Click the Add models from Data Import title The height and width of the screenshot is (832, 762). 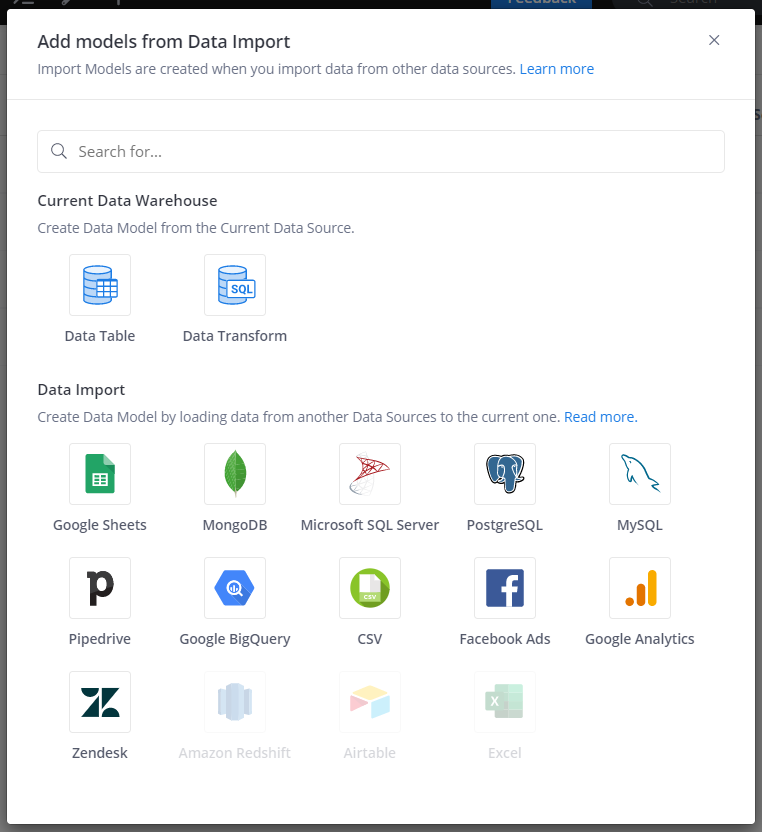tap(164, 41)
